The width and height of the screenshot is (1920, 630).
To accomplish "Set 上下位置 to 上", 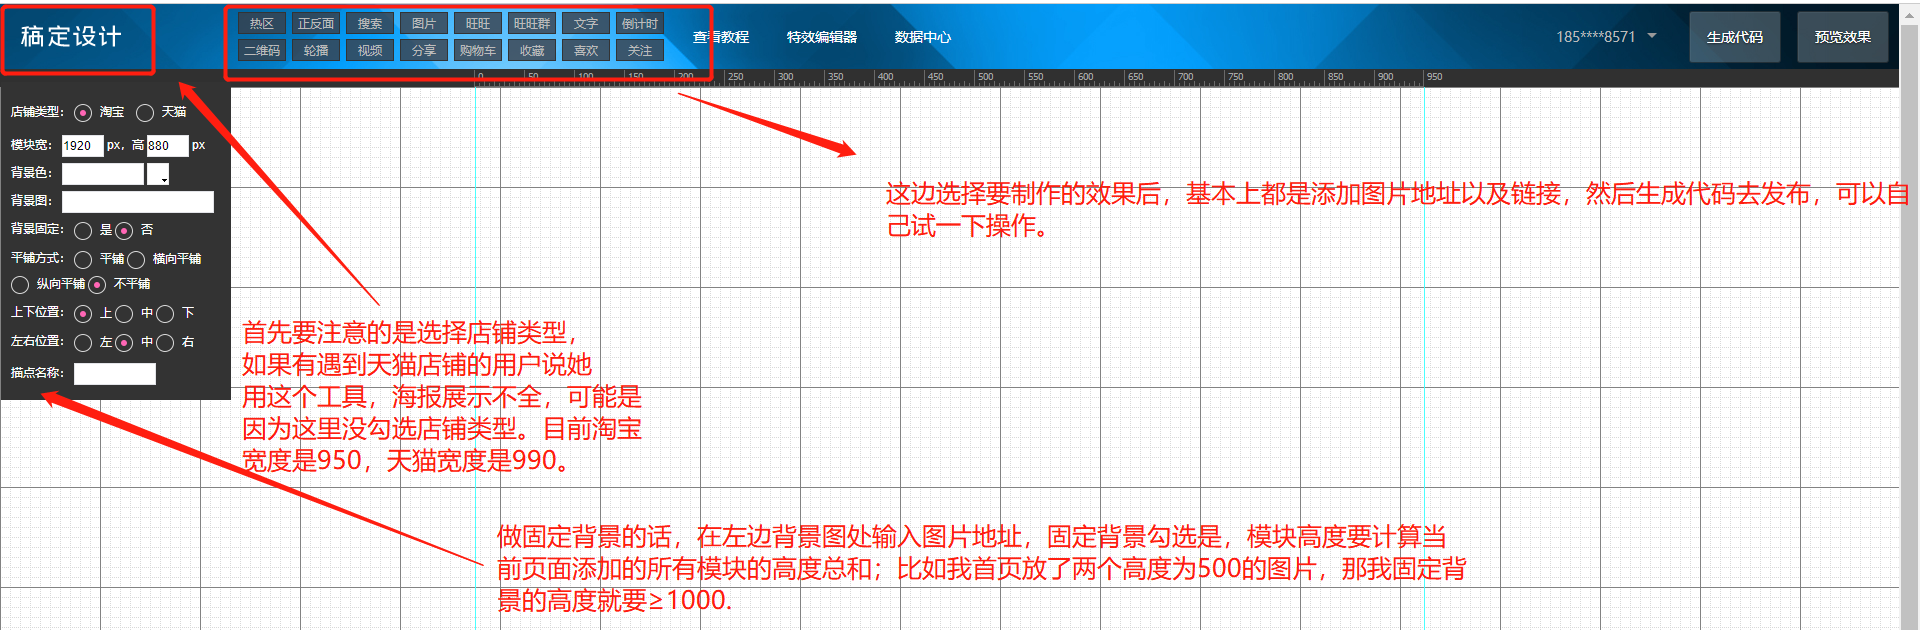I will (x=83, y=314).
